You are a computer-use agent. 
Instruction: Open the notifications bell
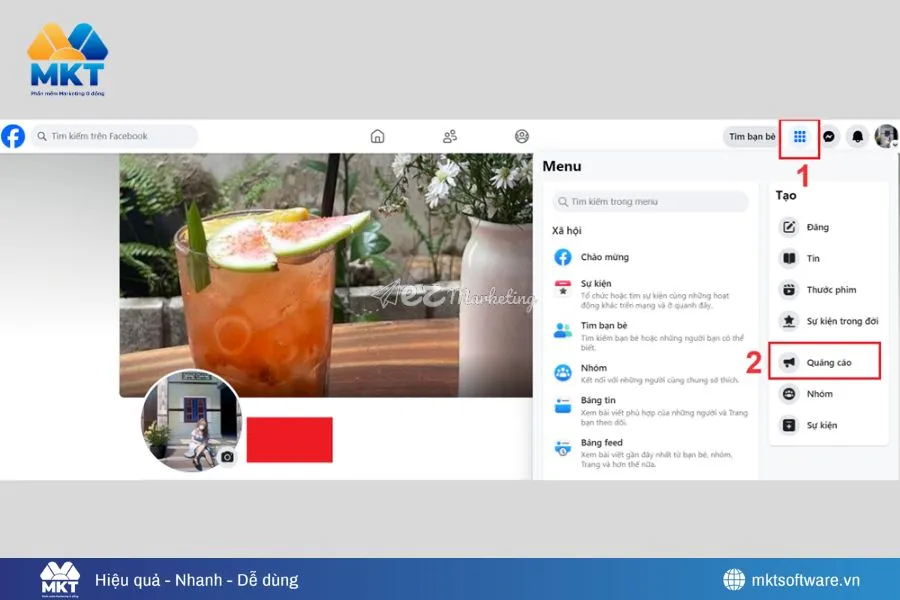click(857, 136)
